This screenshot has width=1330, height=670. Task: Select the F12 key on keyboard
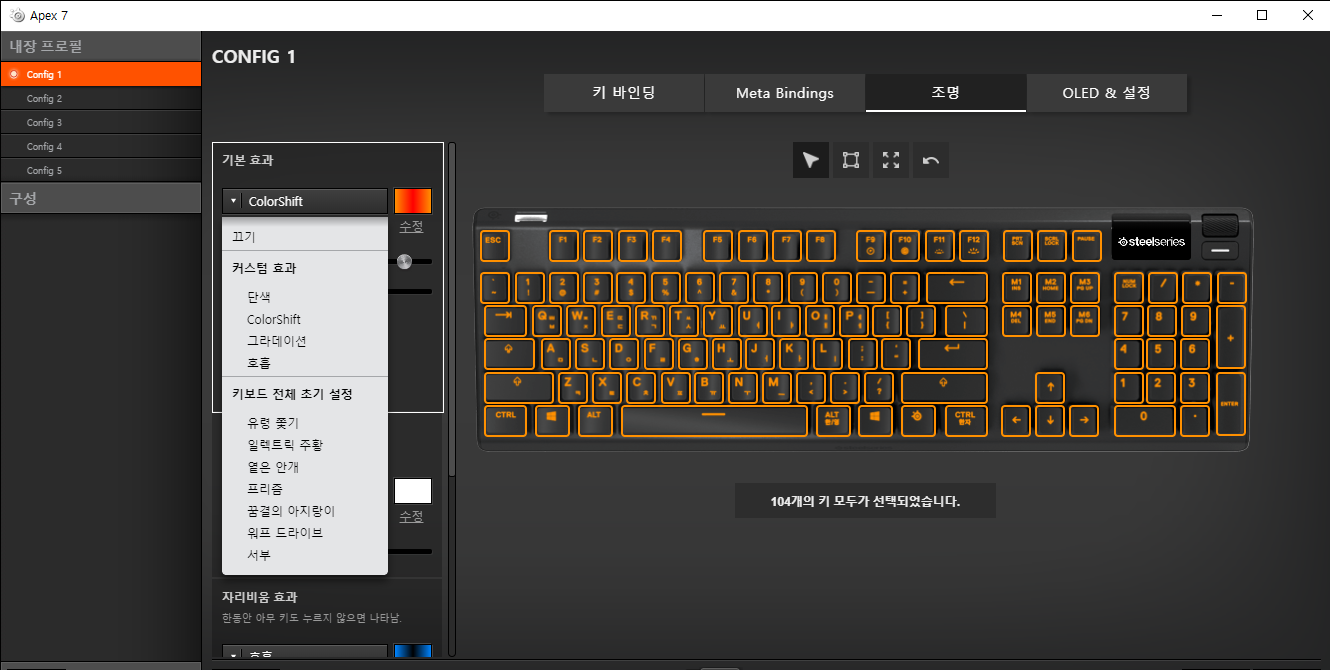pyautogui.click(x=973, y=246)
